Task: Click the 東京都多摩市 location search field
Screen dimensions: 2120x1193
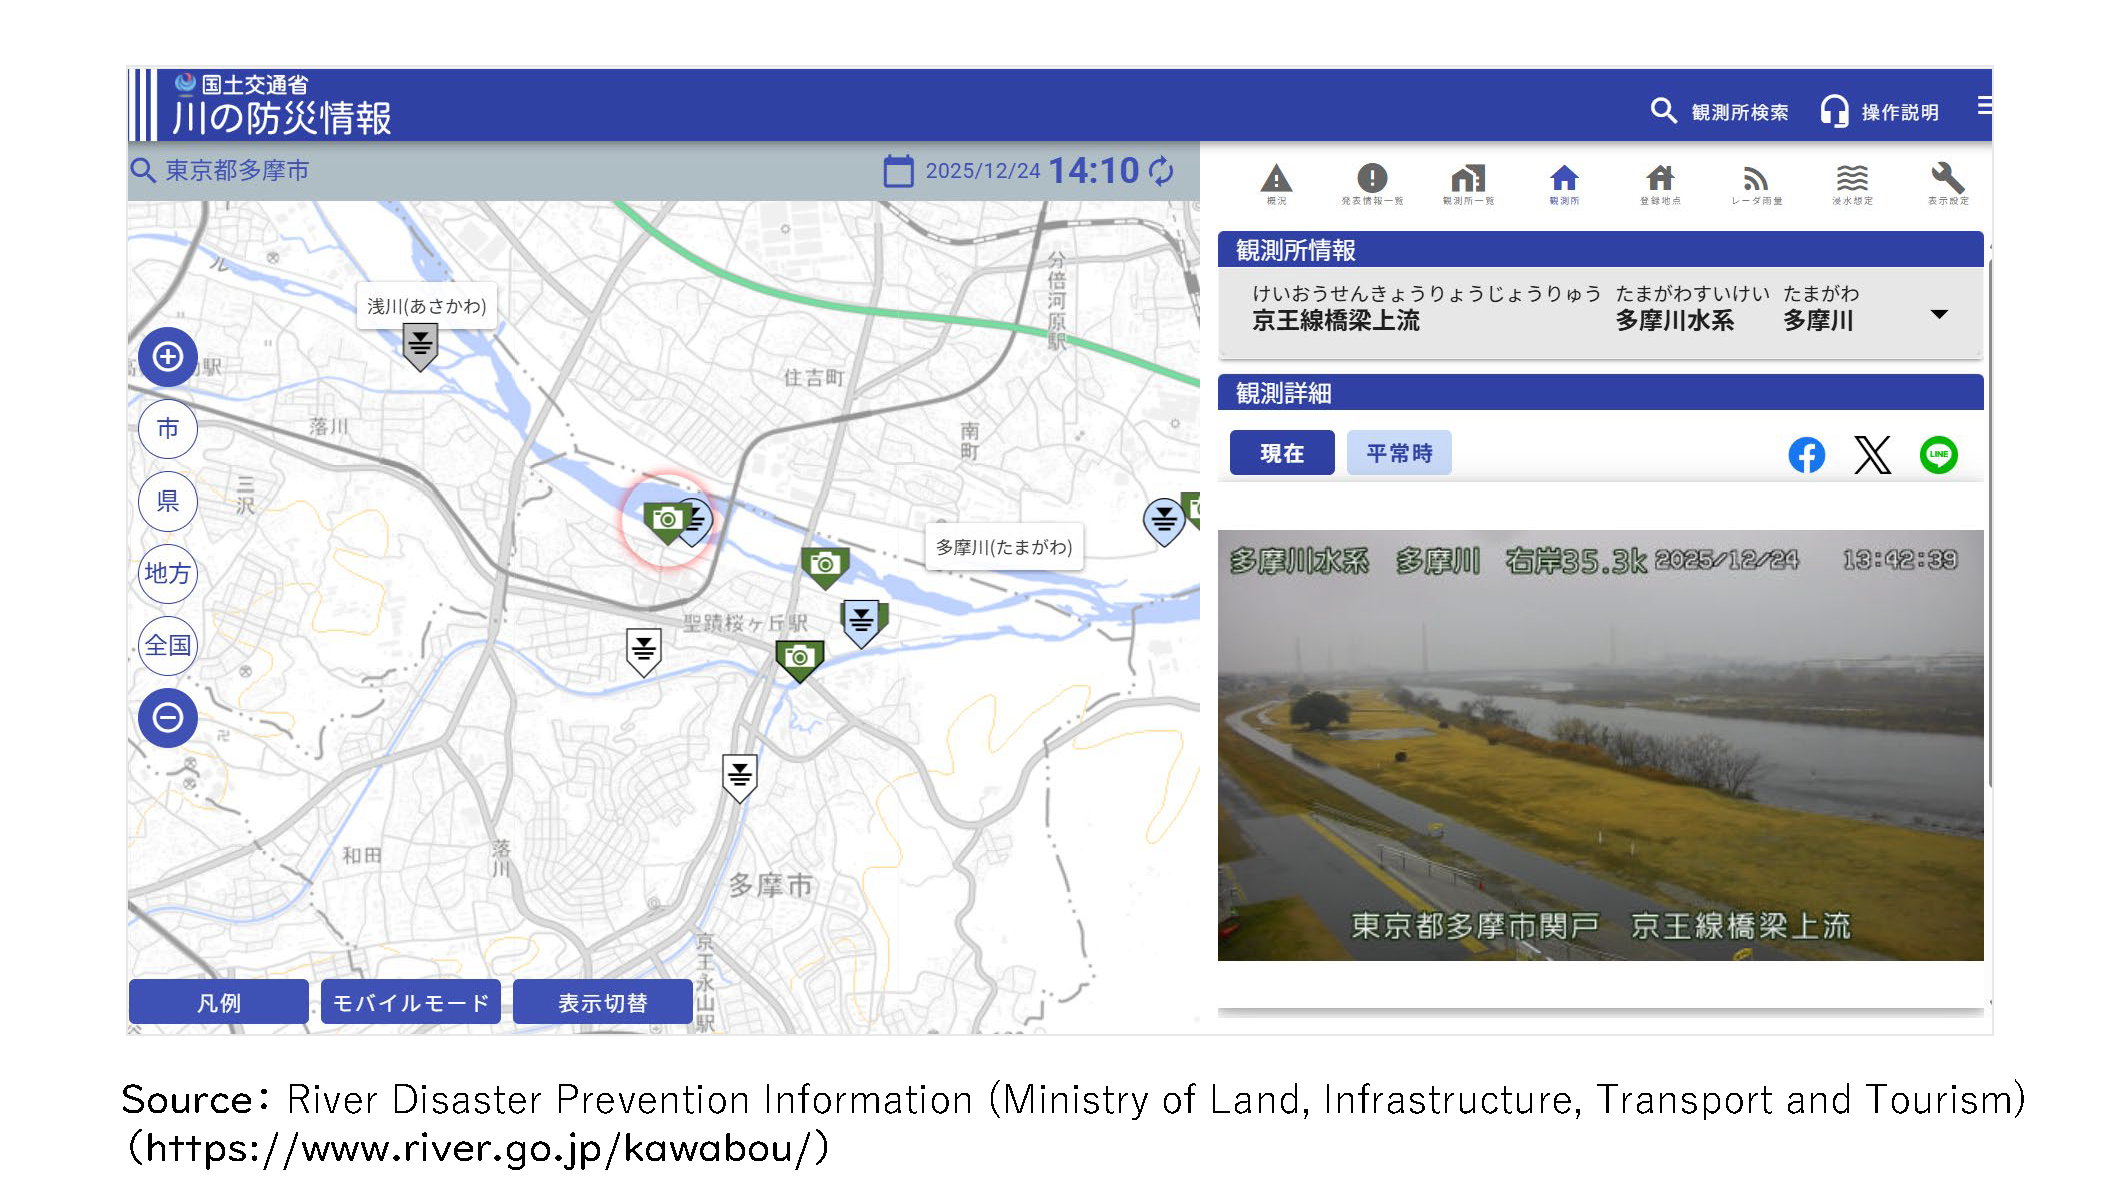Action: coord(237,171)
